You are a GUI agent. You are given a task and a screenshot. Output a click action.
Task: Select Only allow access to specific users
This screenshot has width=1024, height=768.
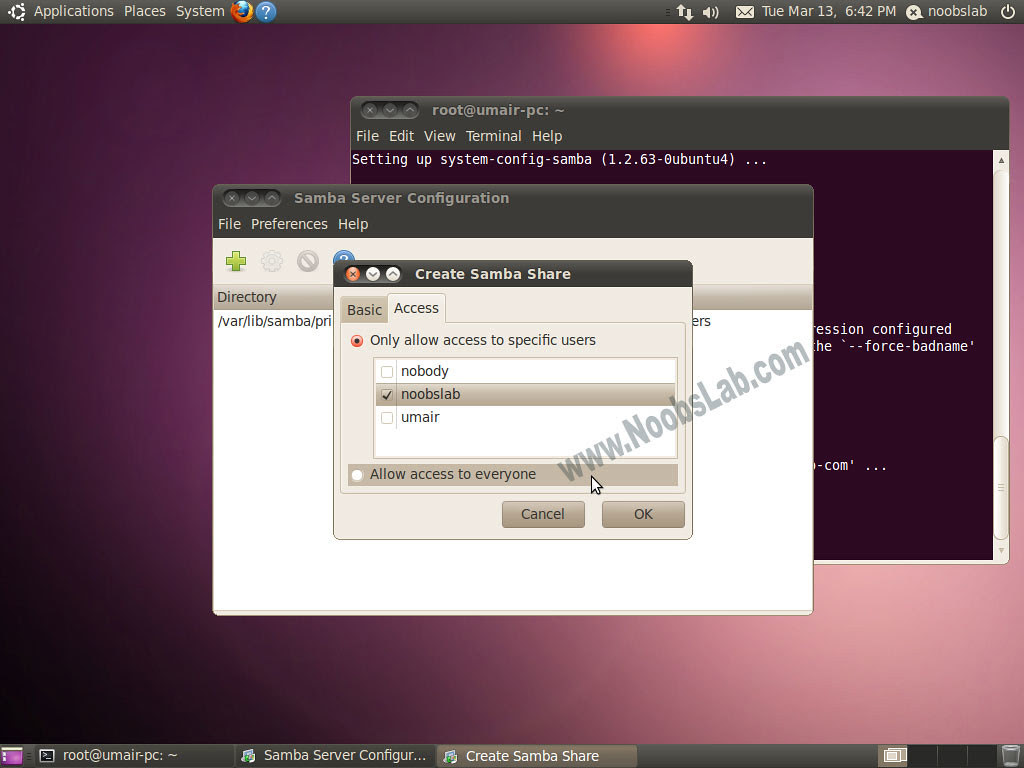click(357, 341)
